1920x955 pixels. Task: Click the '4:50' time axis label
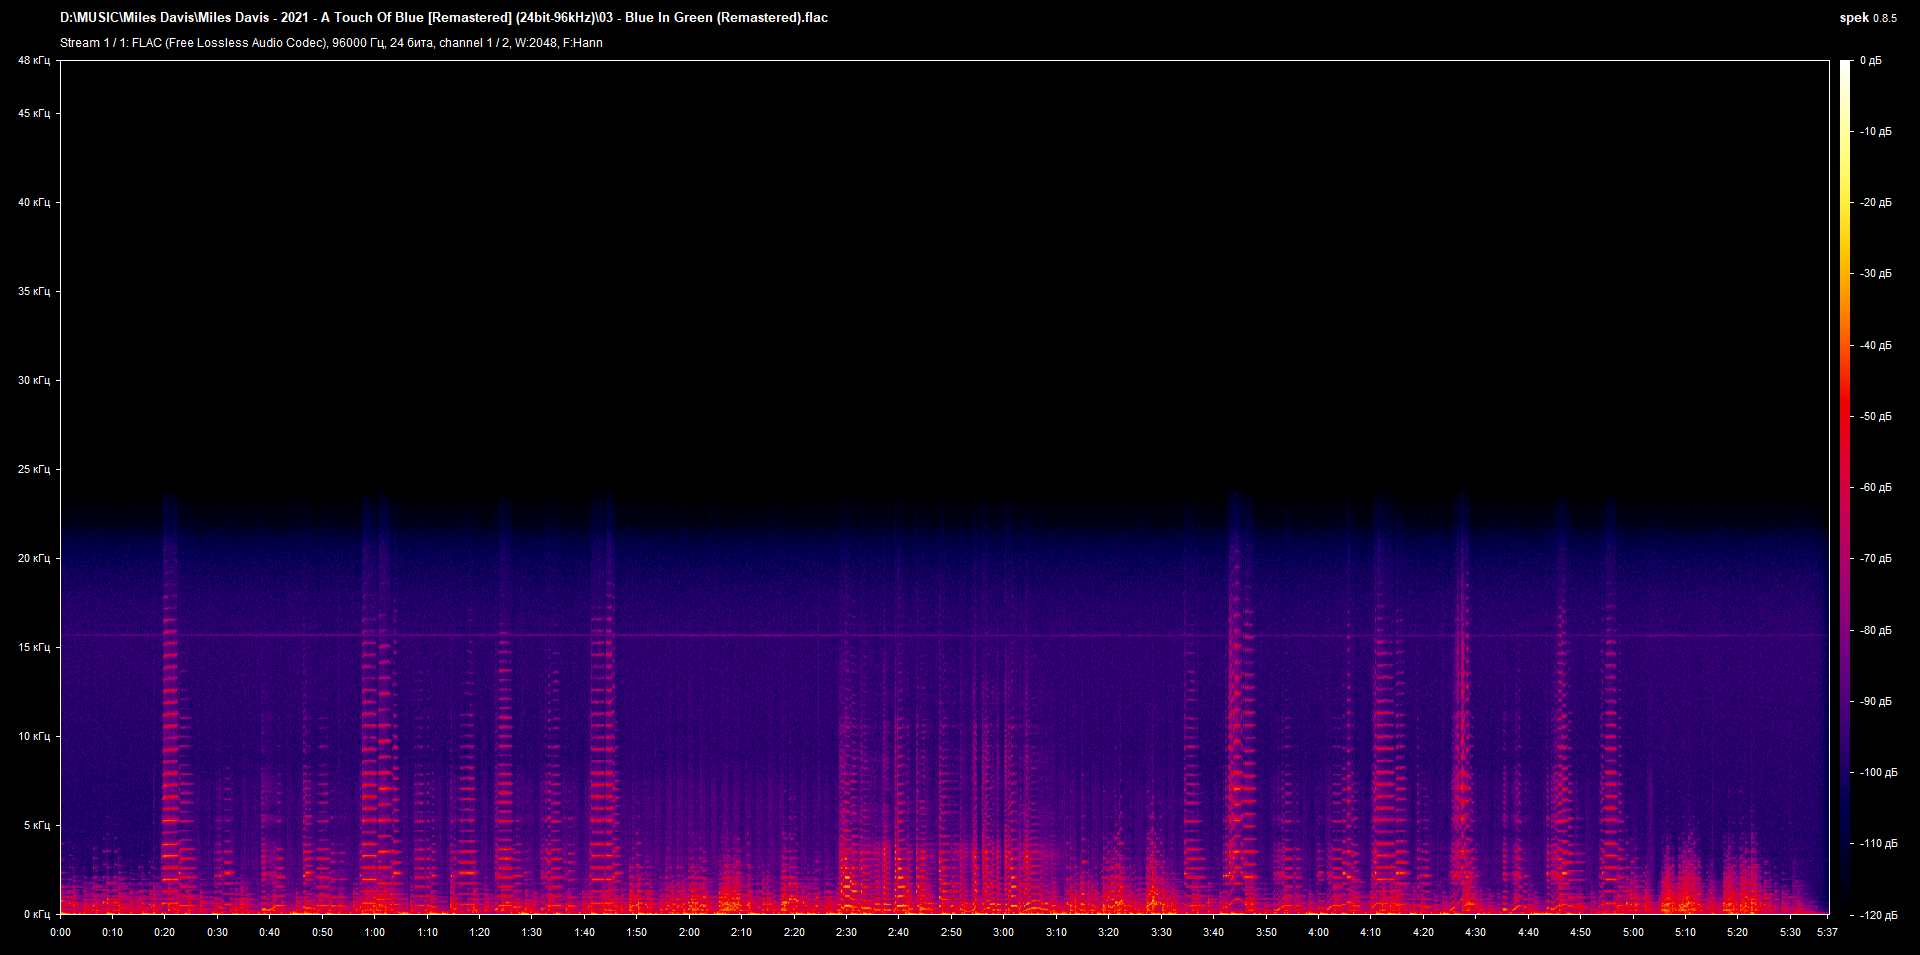pyautogui.click(x=1581, y=933)
